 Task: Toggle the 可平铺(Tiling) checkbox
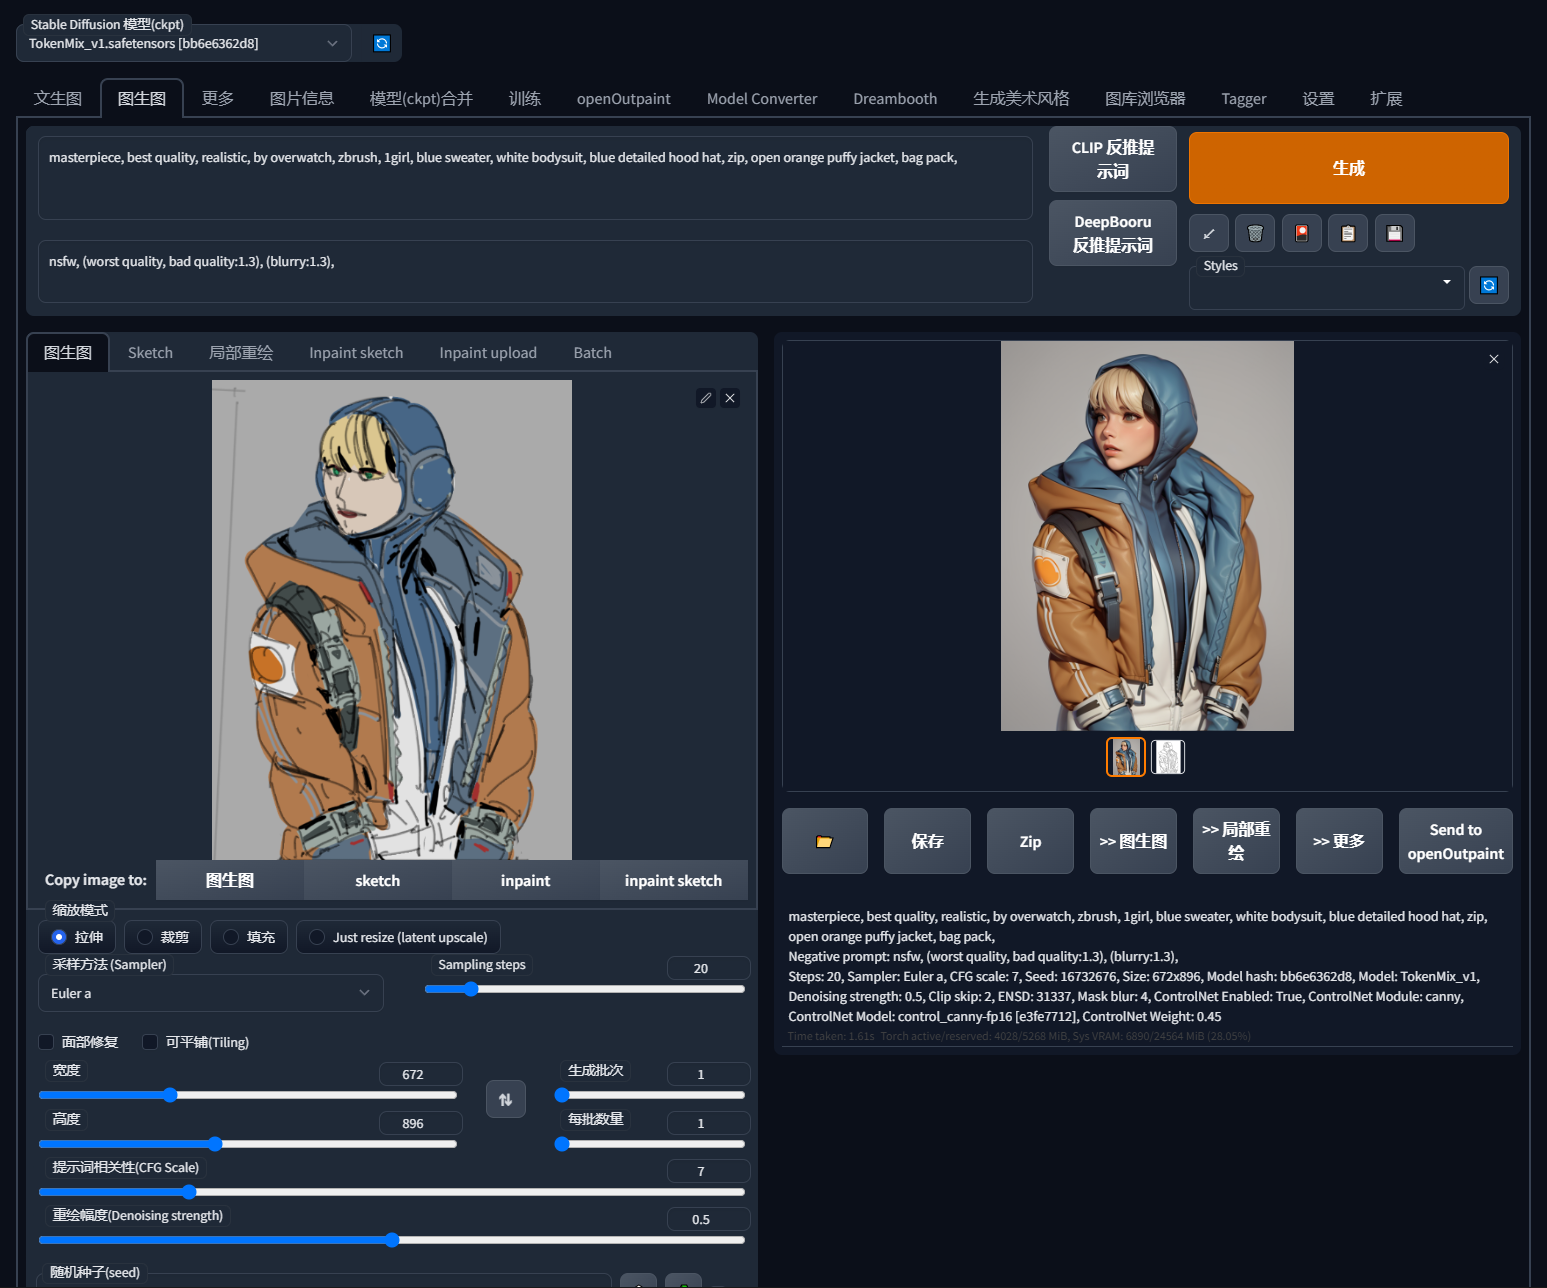click(x=150, y=1042)
